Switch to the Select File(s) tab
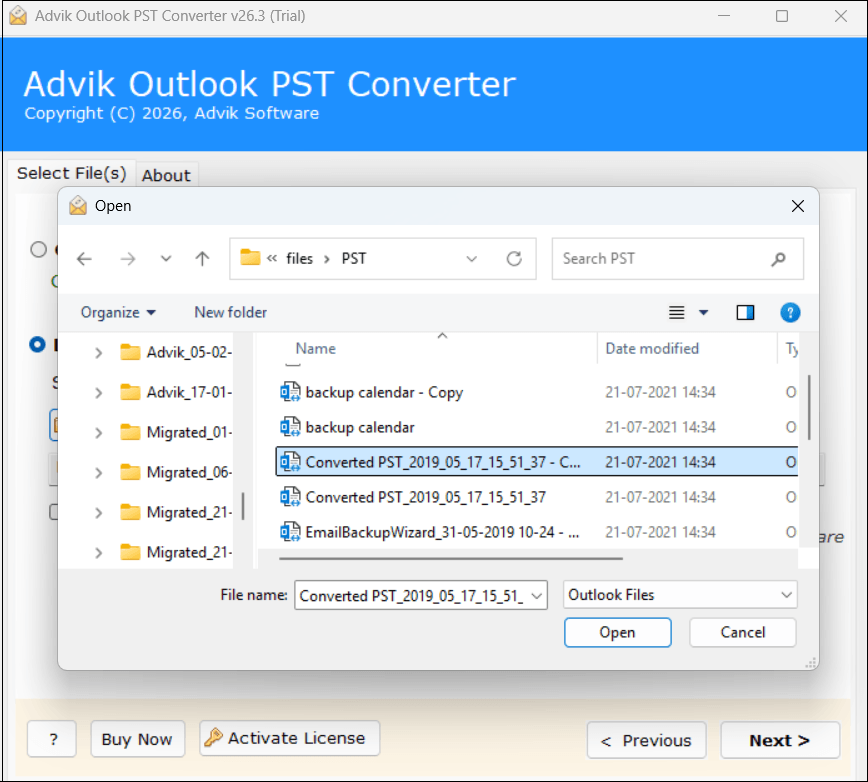868x782 pixels. 71,173
